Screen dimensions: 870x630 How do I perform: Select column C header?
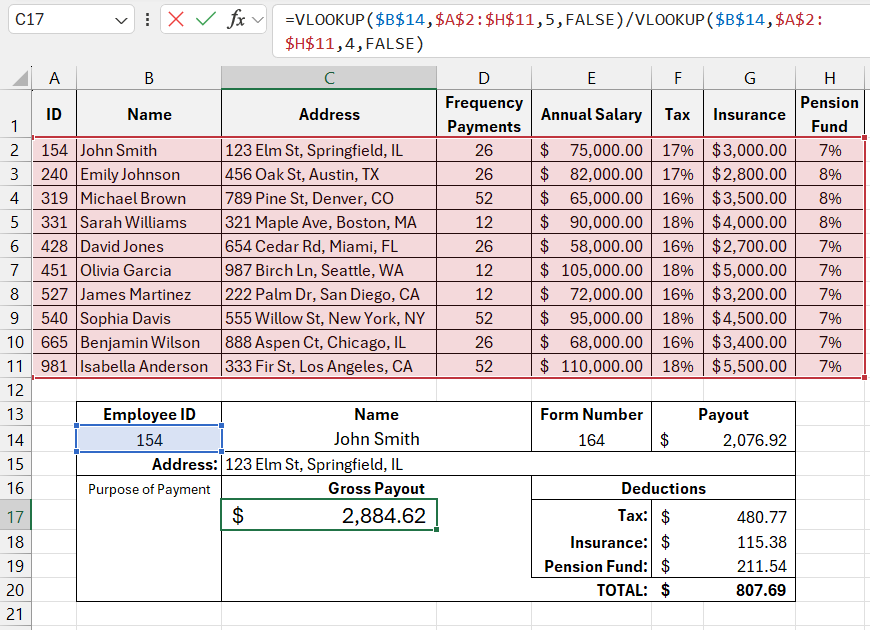click(x=329, y=78)
